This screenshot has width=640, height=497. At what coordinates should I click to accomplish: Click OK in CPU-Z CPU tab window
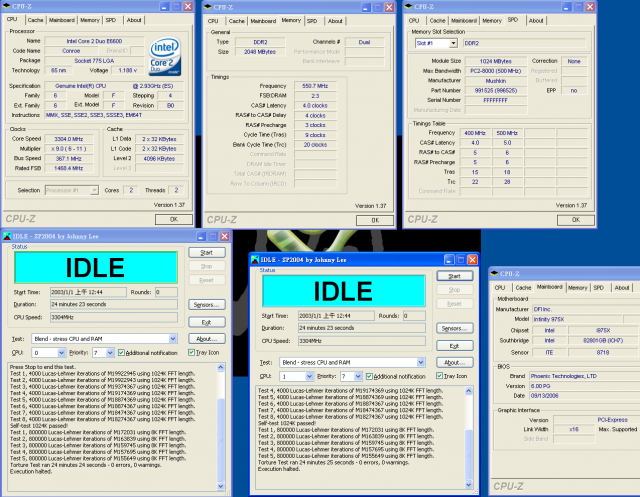coord(174,220)
